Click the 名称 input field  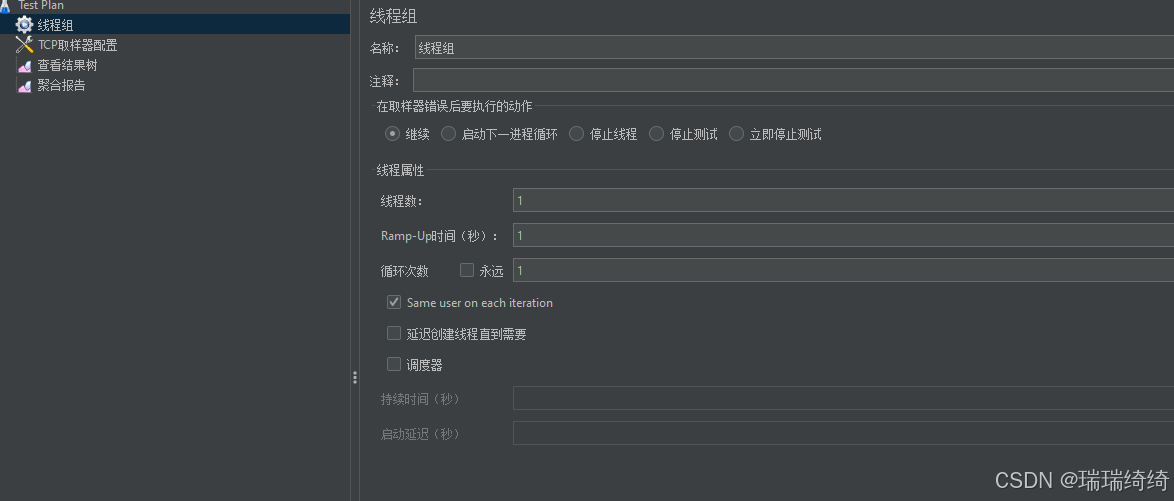[x=794, y=48]
